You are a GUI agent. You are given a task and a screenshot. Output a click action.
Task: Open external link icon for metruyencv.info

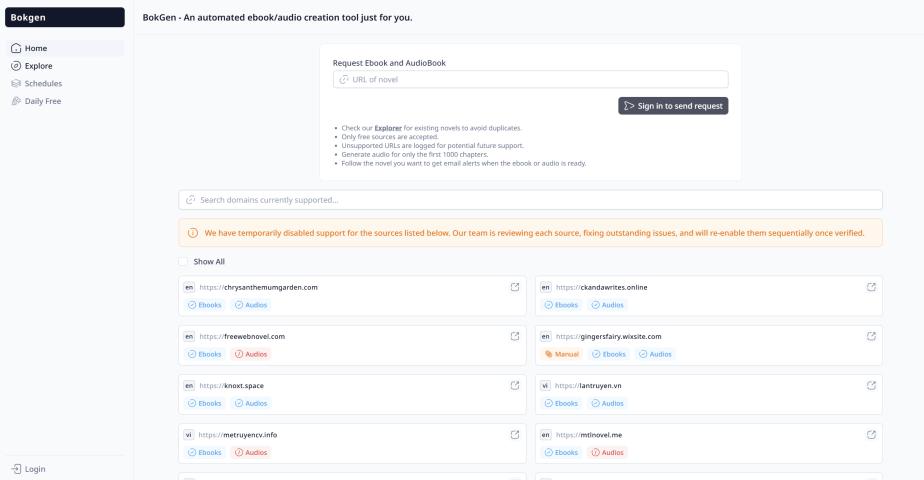515,434
